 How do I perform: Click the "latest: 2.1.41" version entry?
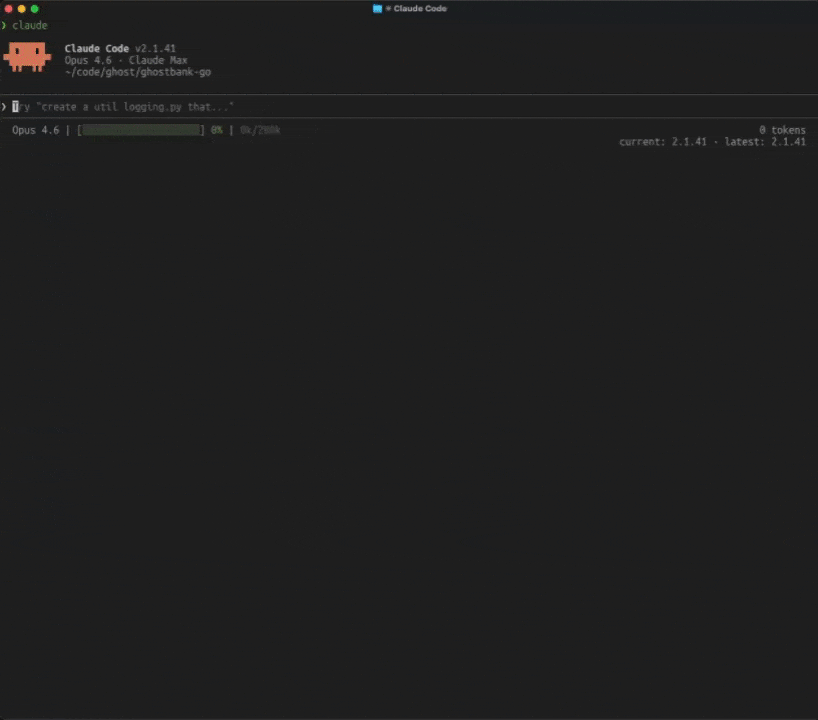pyautogui.click(x=765, y=142)
